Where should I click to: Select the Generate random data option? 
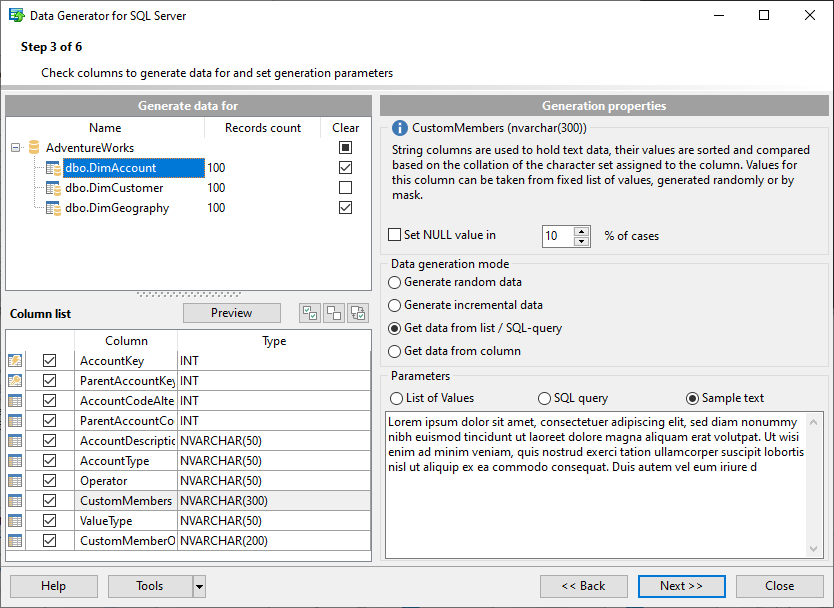(396, 283)
